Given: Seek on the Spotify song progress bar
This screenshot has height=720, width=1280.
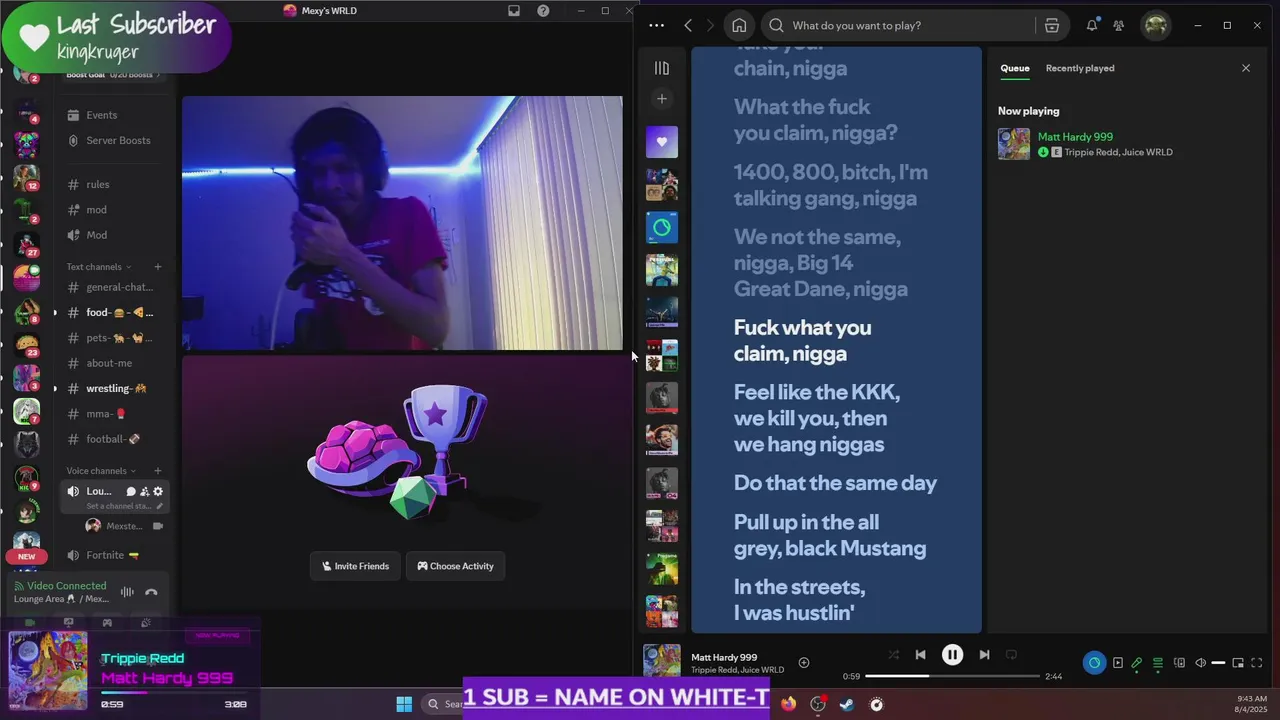Looking at the screenshot, I should coord(952,676).
